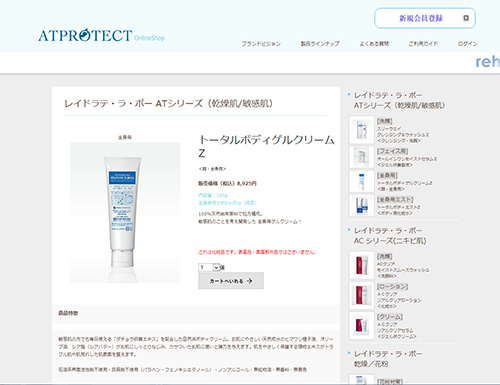This screenshot has width=500, height=385.
Task: Click the product title トータルボディゲルクリーム Z
Action: click(x=266, y=146)
